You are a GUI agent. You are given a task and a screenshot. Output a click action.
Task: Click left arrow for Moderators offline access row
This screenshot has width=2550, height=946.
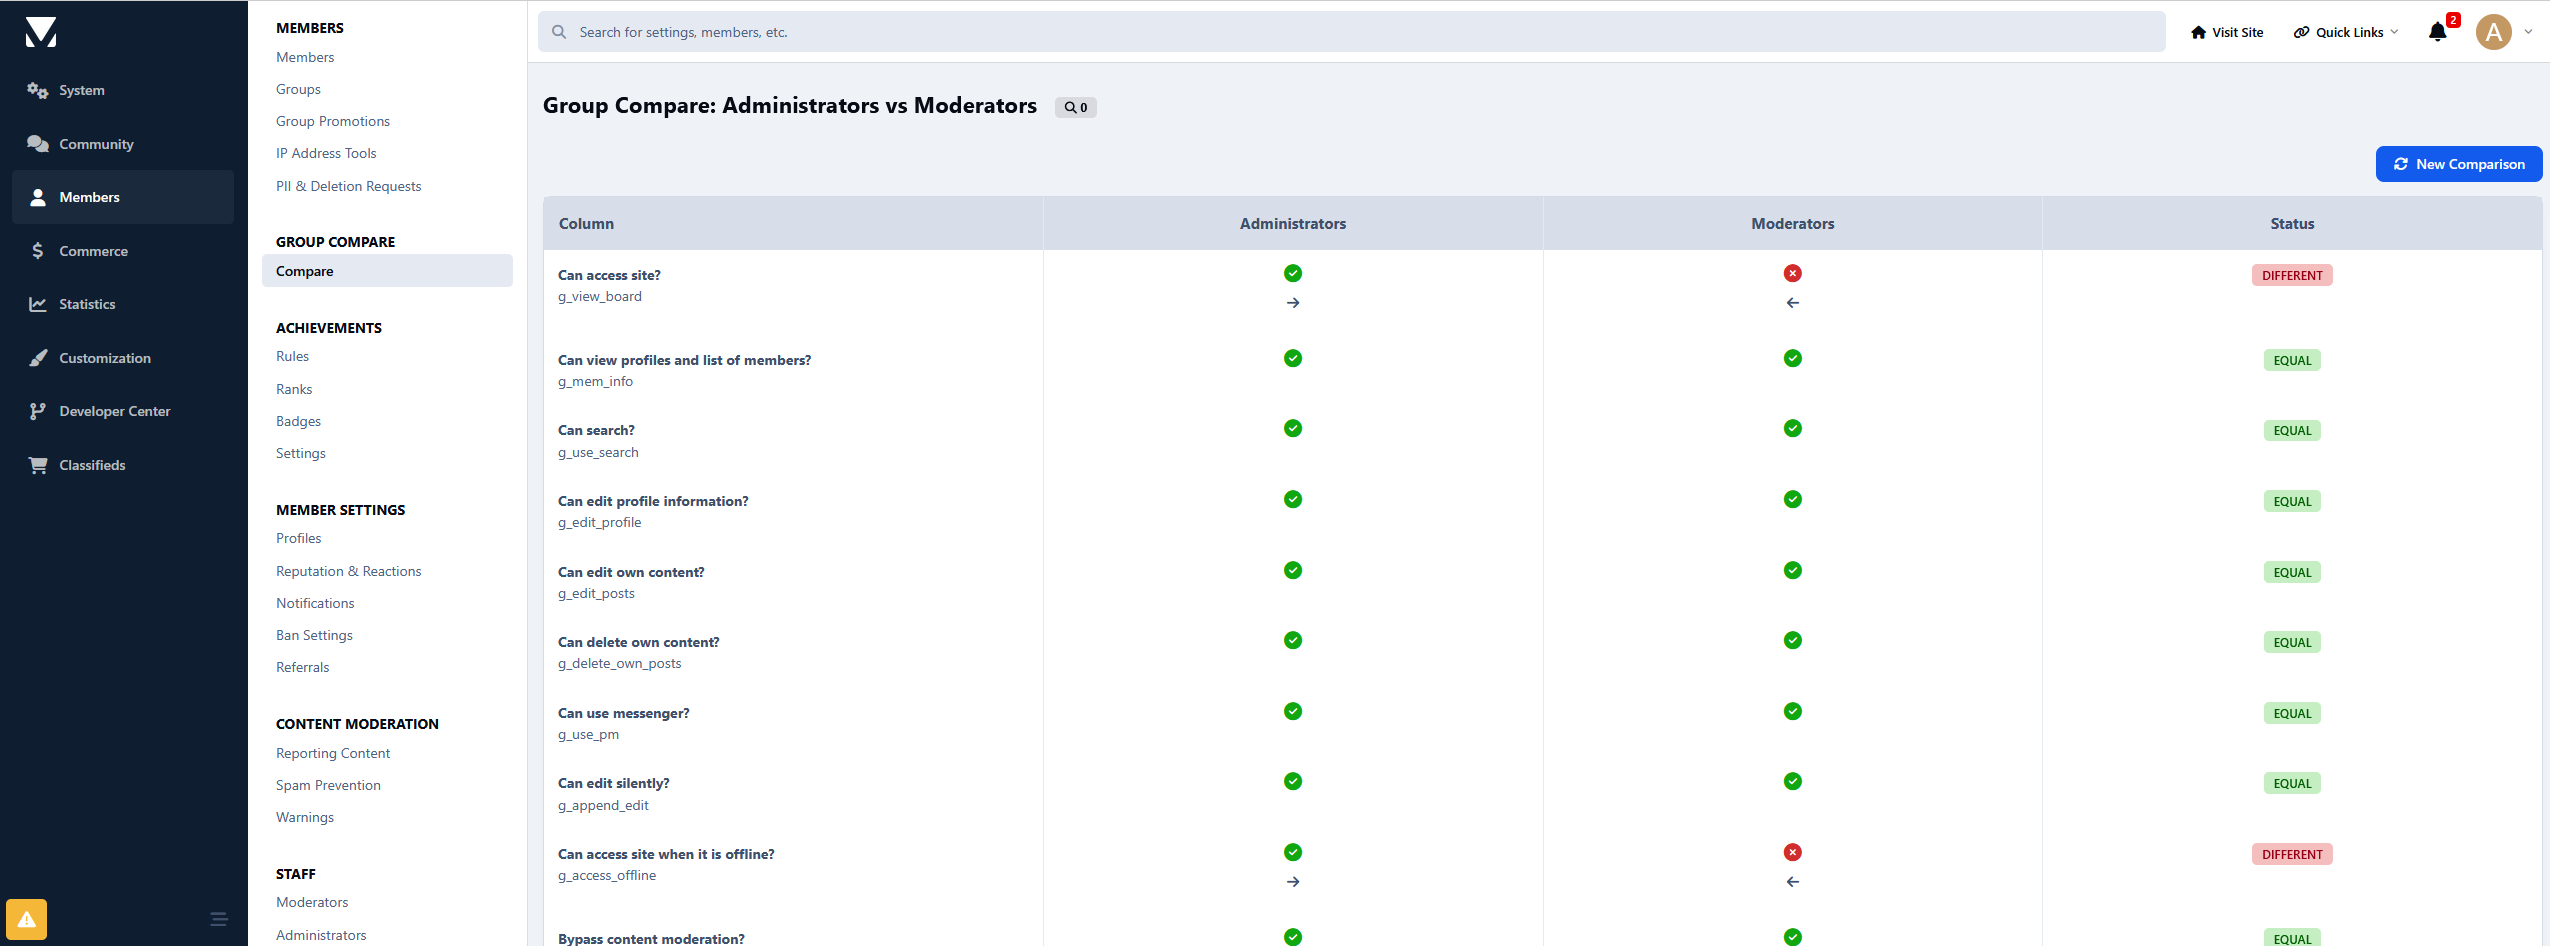(x=1792, y=882)
